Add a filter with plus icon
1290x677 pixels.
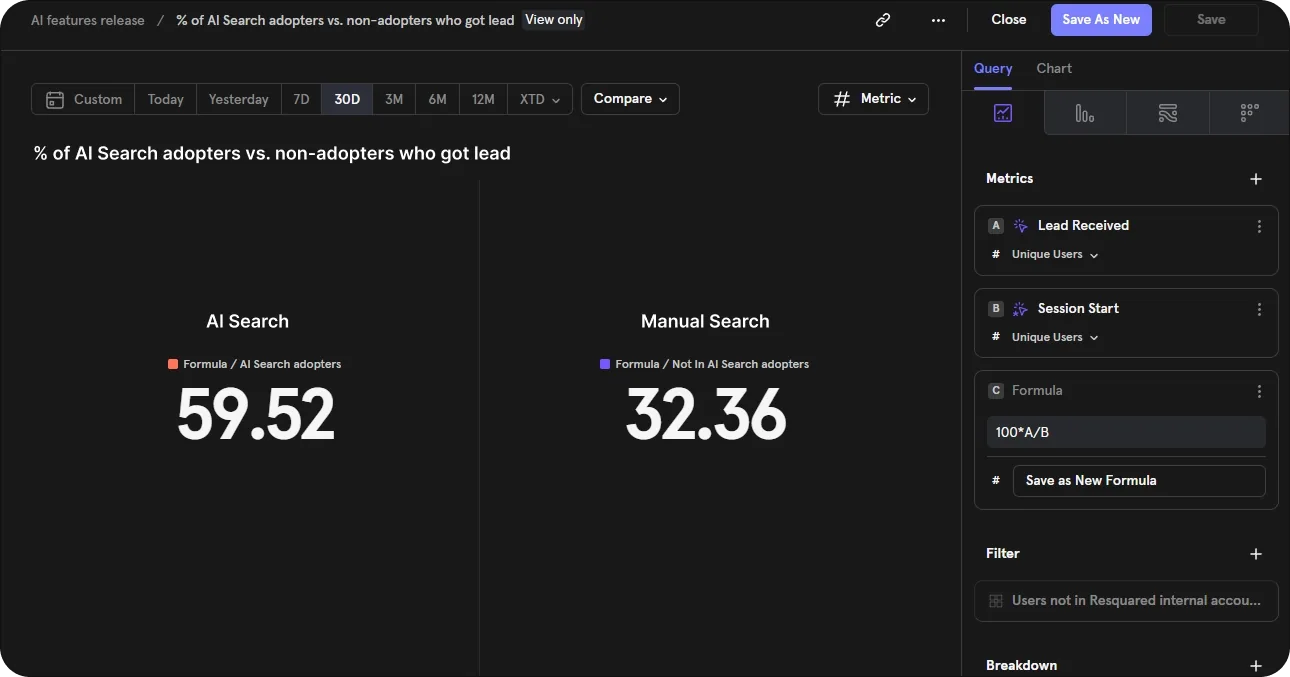tap(1256, 554)
